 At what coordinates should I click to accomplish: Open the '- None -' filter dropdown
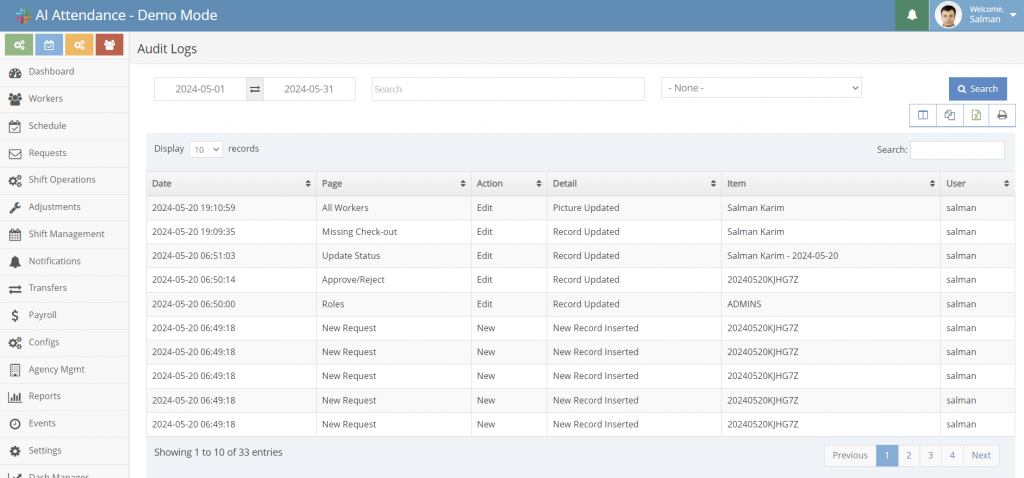click(x=761, y=88)
